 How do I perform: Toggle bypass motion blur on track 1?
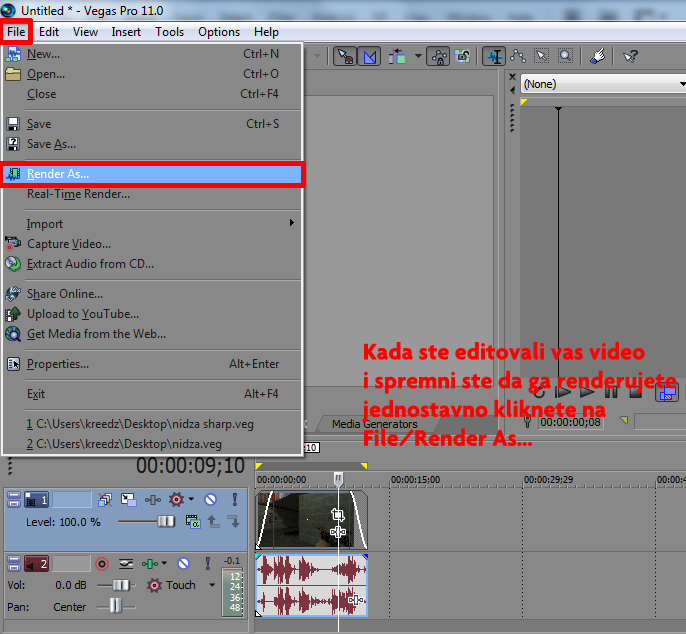pos(105,499)
